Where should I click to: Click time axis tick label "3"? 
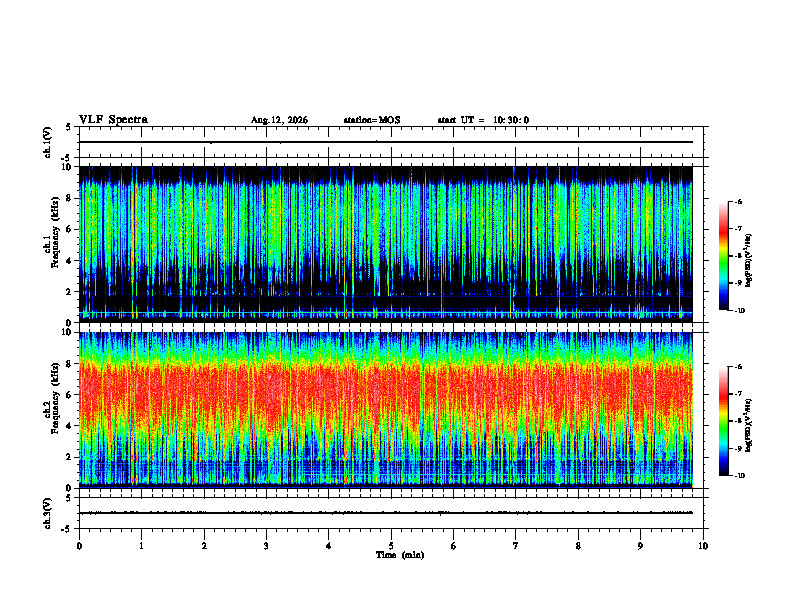[x=266, y=546]
